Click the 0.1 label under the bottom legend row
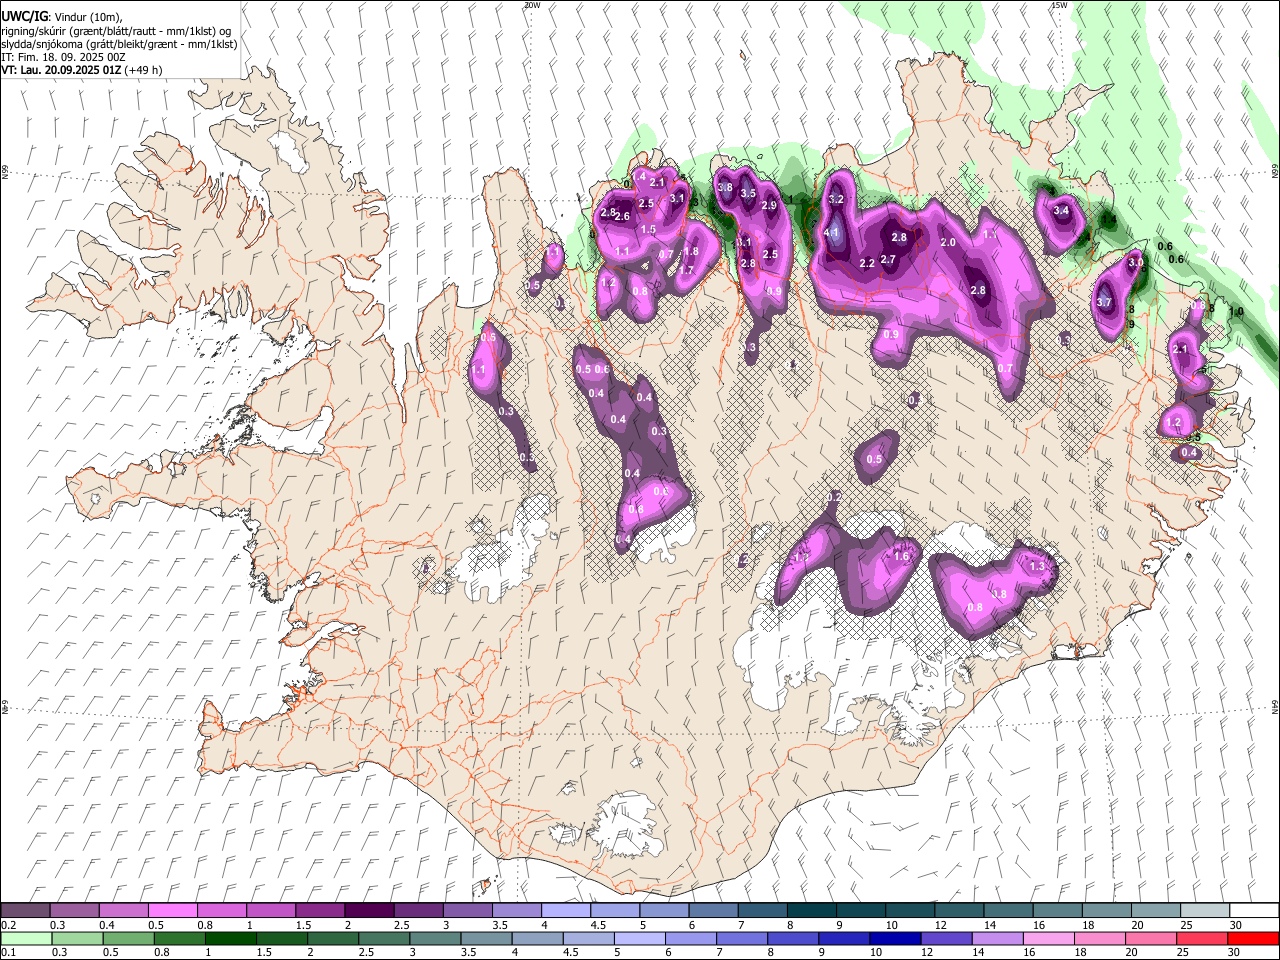 click(x=8, y=953)
